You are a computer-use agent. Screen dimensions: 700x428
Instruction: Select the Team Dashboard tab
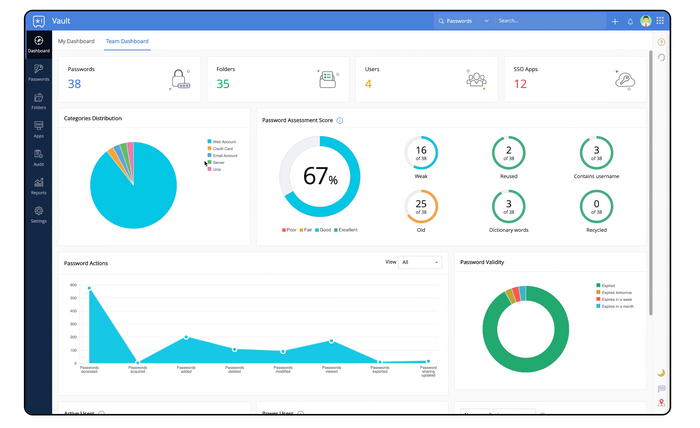(x=127, y=41)
